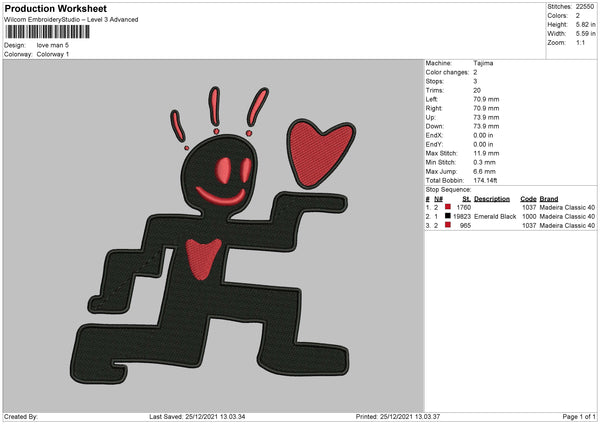Viewport: 600px width, 424px height.
Task: Click the black swatch beside Emerald Black
Action: [447, 216]
